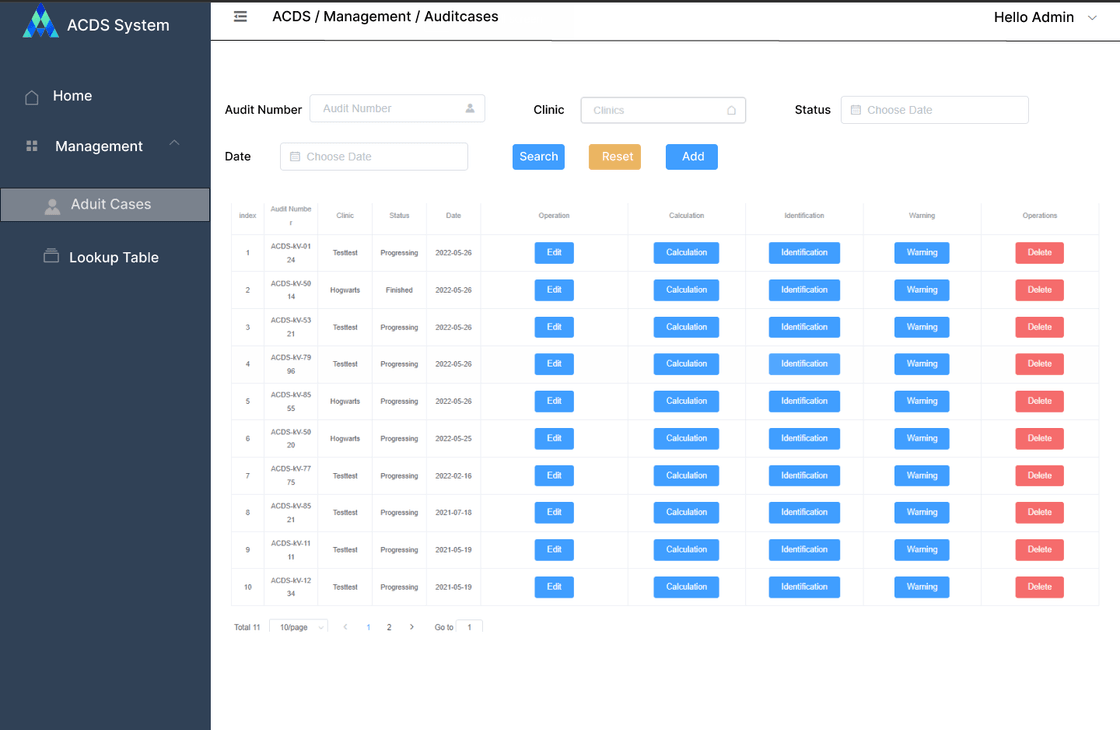This screenshot has height=730, width=1120.
Task: Go to pagination page 2
Action: coord(389,627)
